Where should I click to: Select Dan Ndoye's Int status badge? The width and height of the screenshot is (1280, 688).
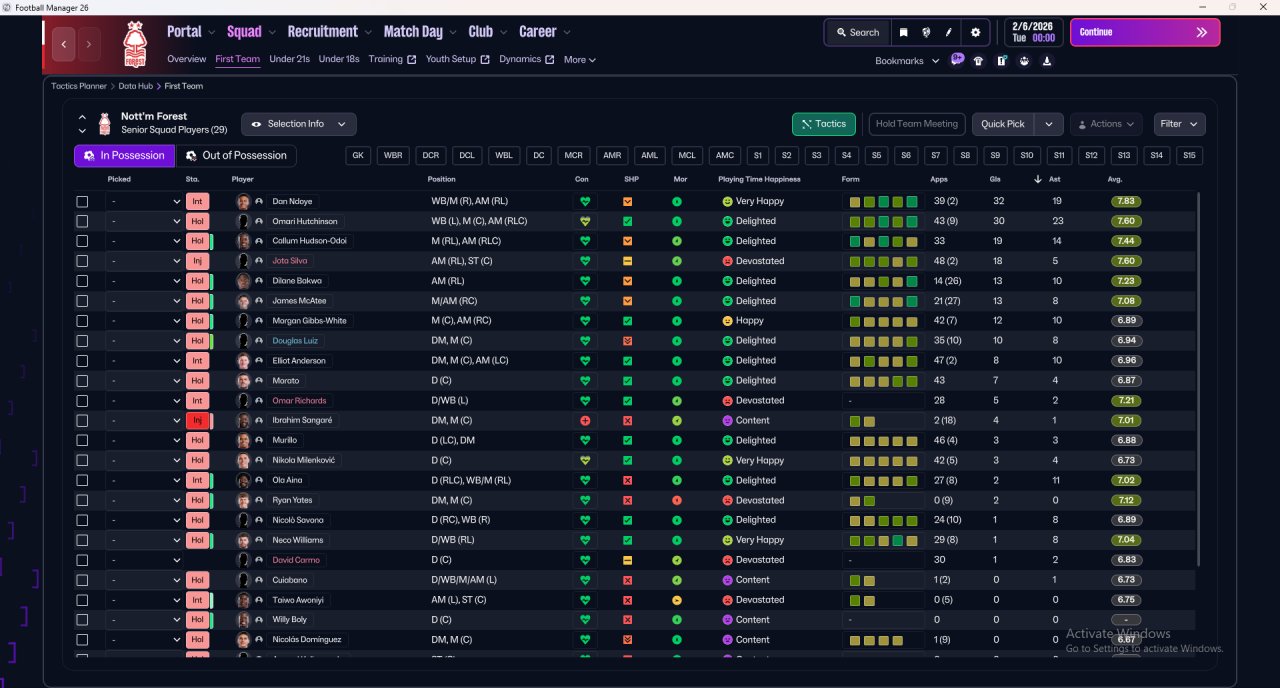pyautogui.click(x=197, y=201)
